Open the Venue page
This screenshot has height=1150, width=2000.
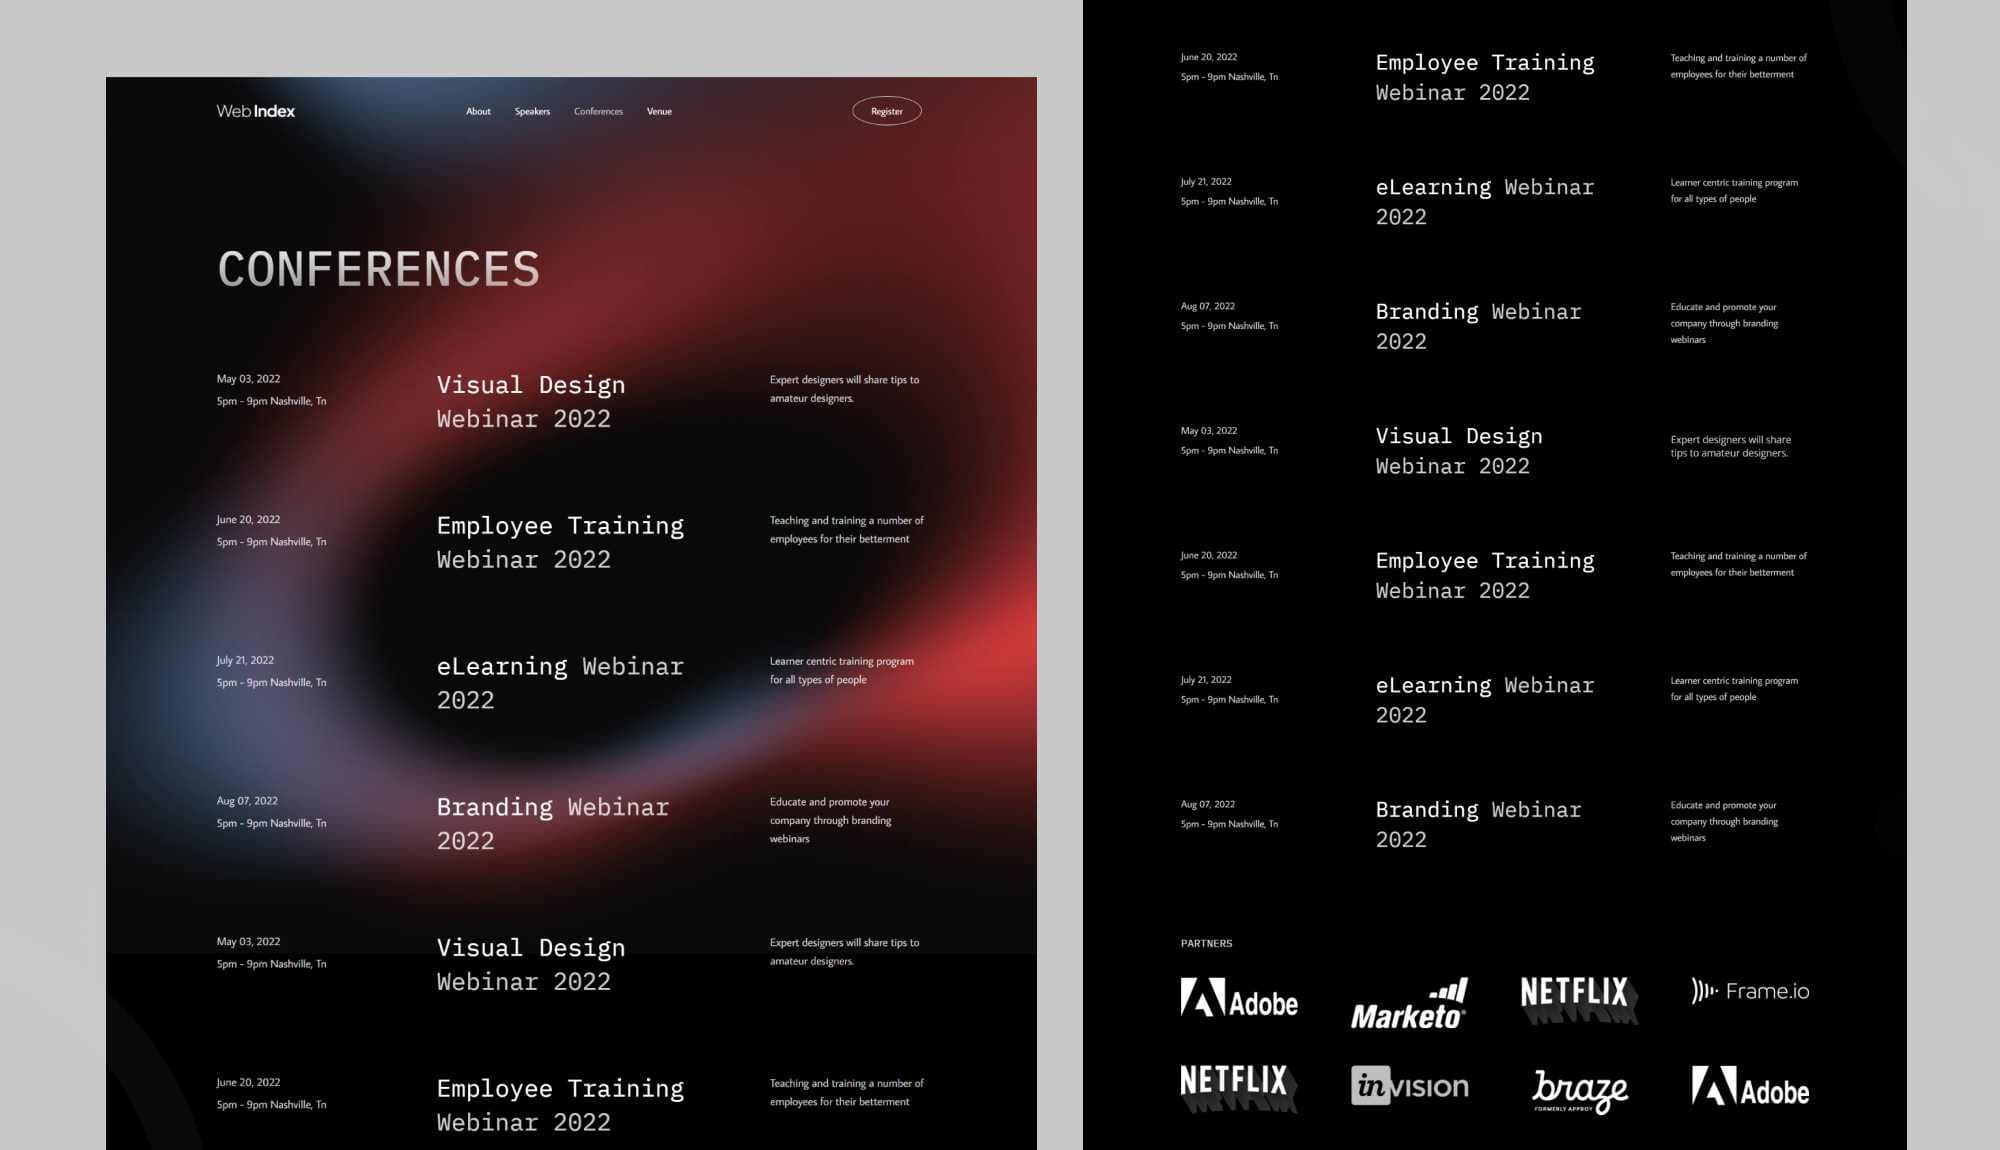pos(659,111)
